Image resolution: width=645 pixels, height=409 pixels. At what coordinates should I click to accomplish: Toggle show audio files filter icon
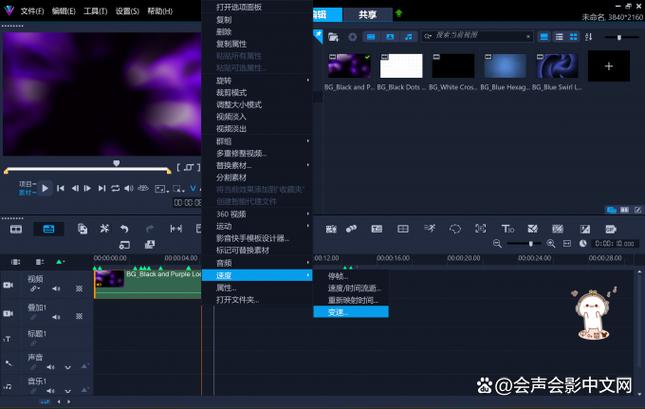point(408,37)
